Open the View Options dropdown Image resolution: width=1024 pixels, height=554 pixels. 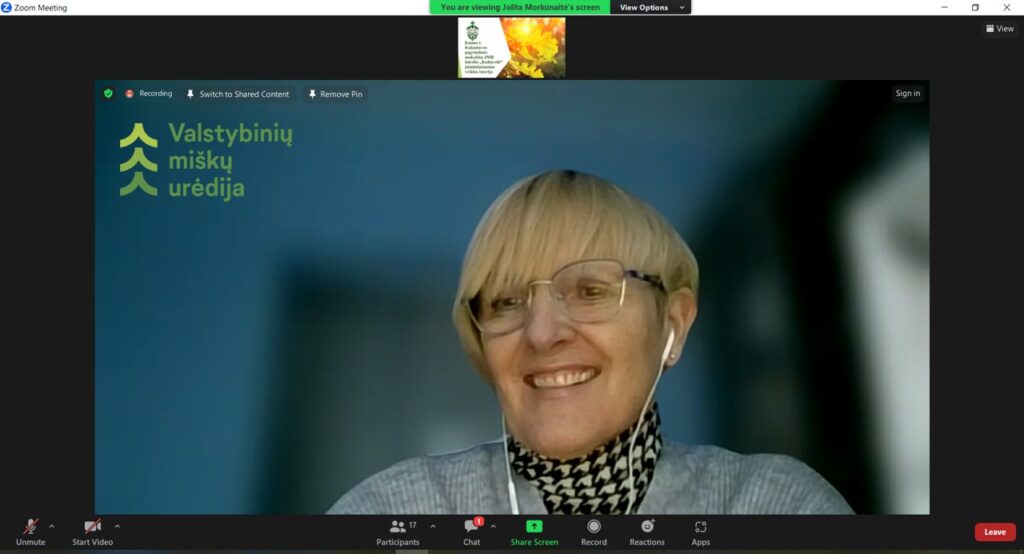point(652,7)
